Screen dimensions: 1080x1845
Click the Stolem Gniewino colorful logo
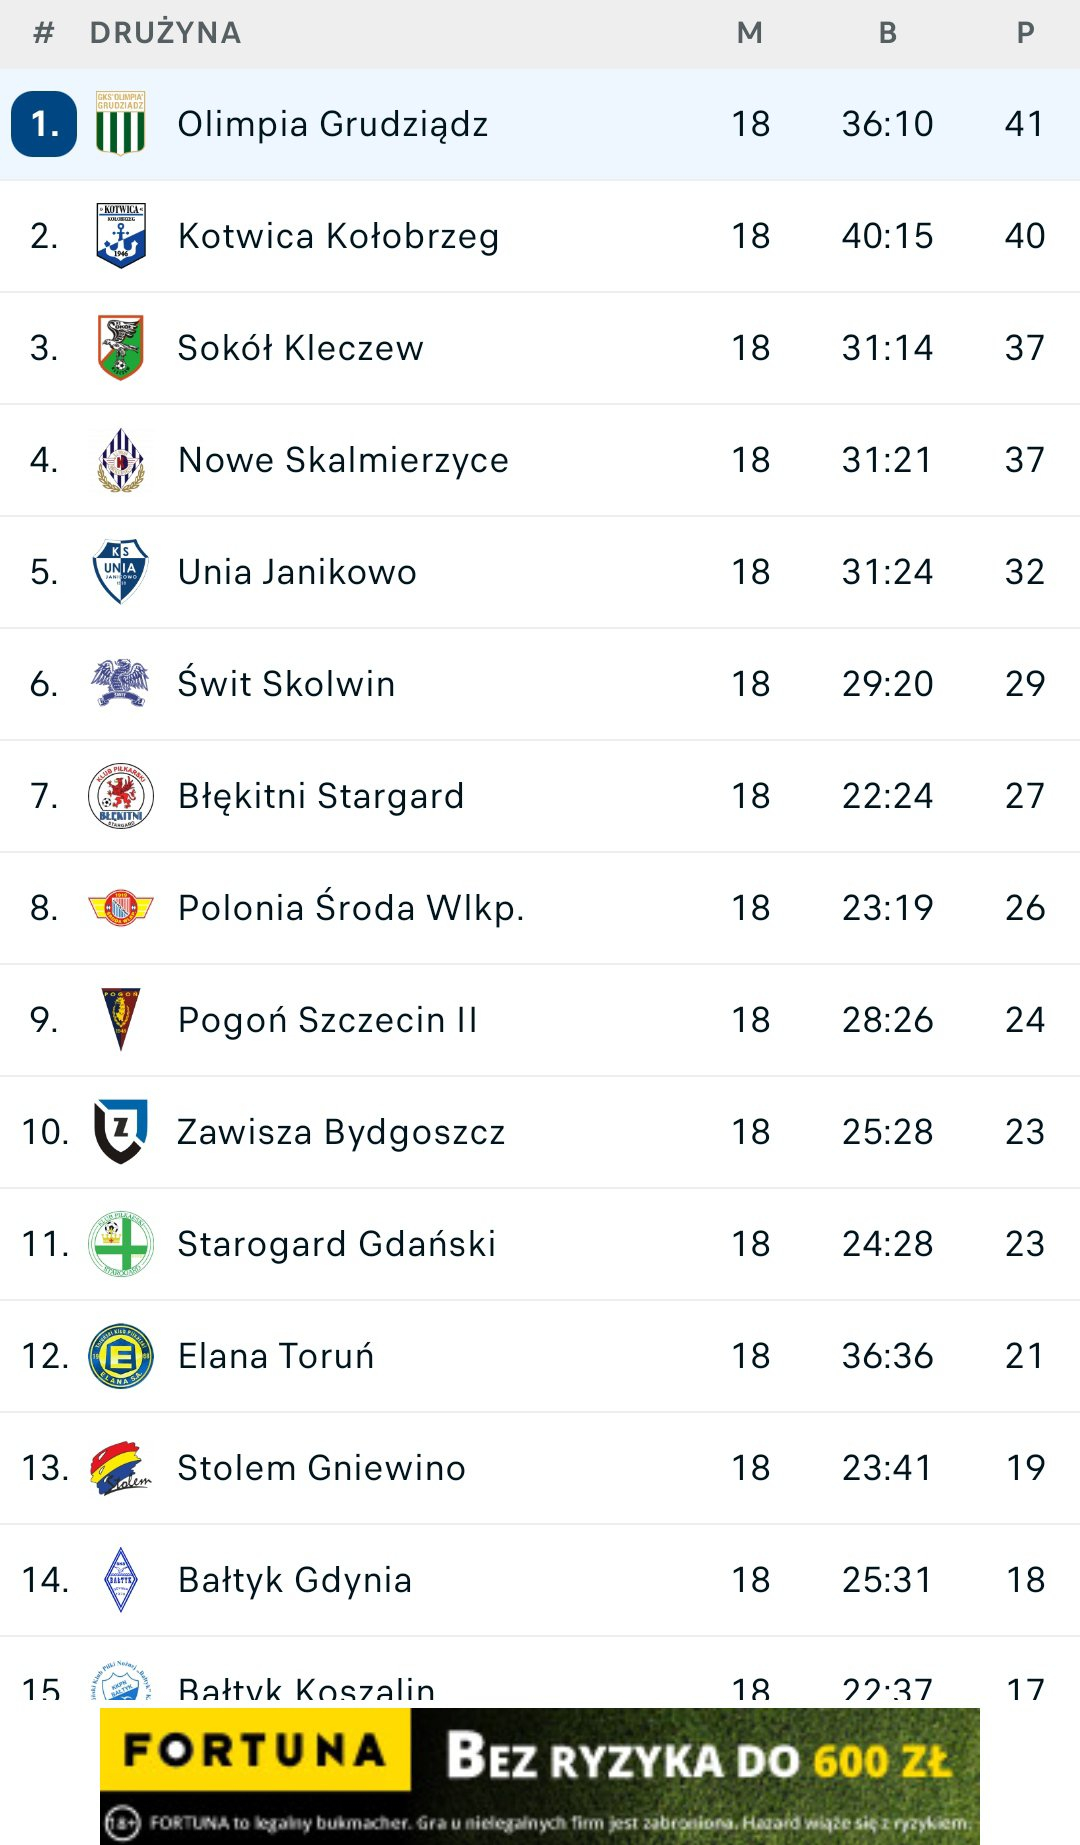pos(120,1467)
